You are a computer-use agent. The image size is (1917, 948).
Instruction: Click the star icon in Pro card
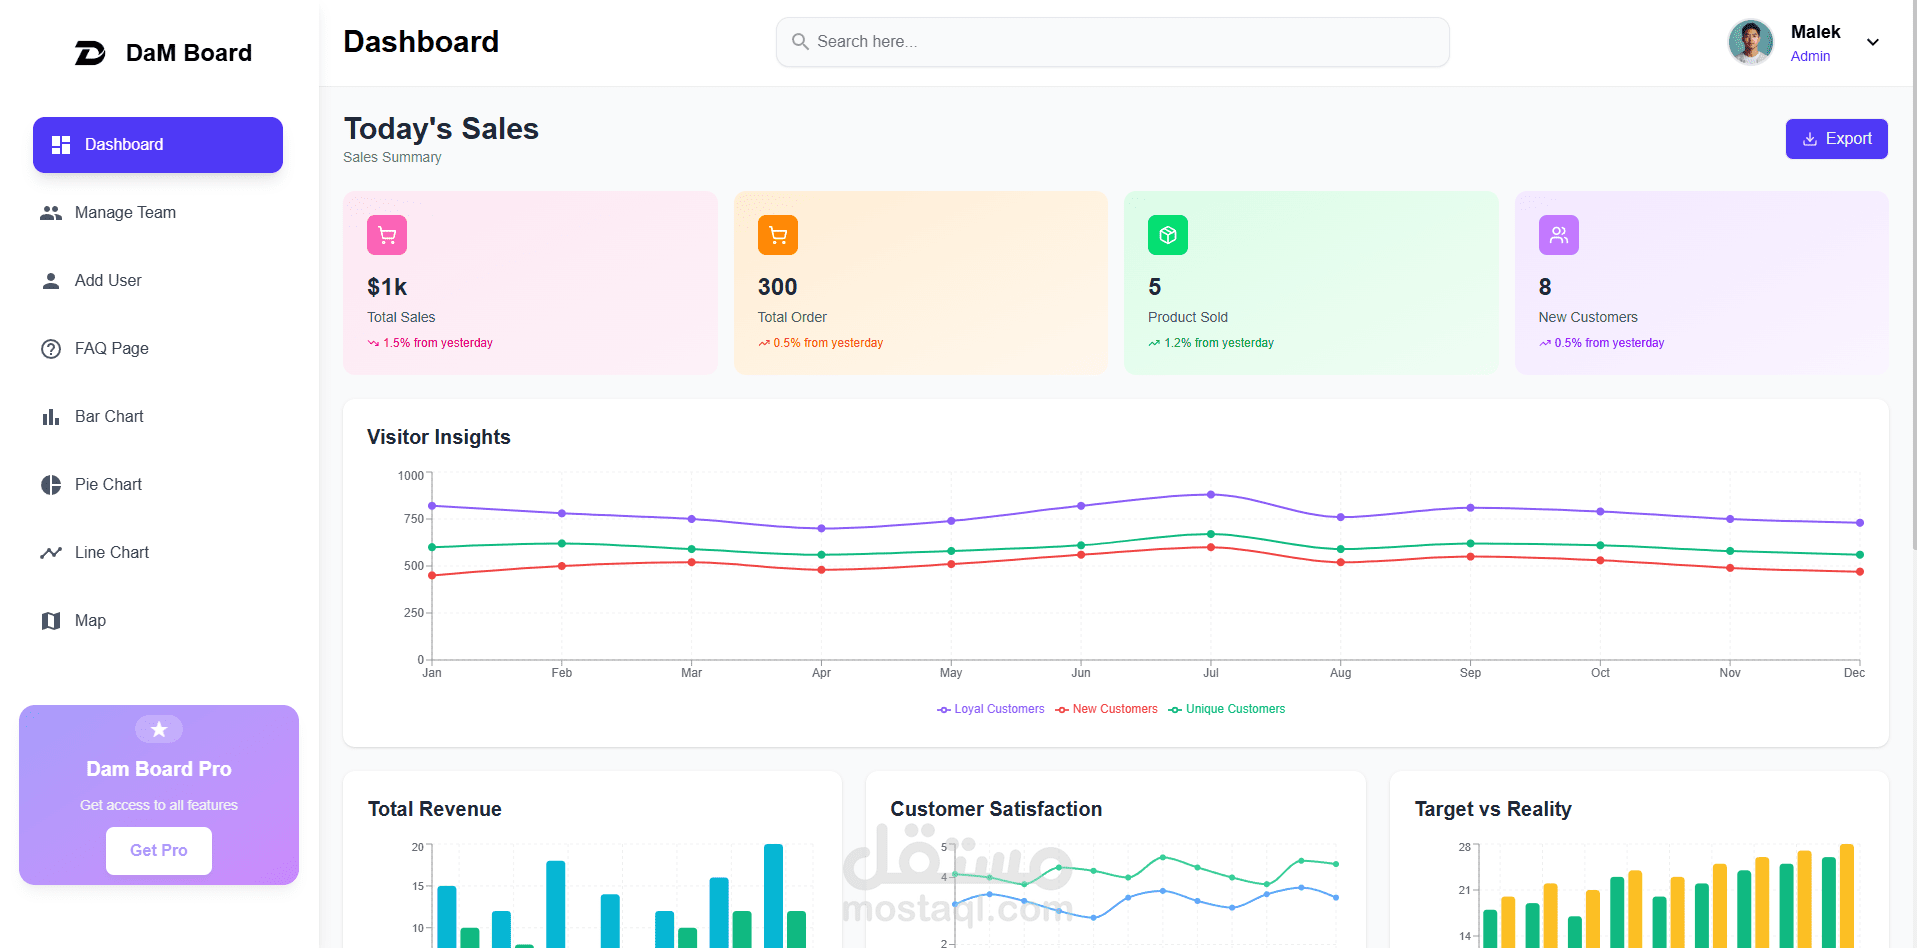pos(159,729)
